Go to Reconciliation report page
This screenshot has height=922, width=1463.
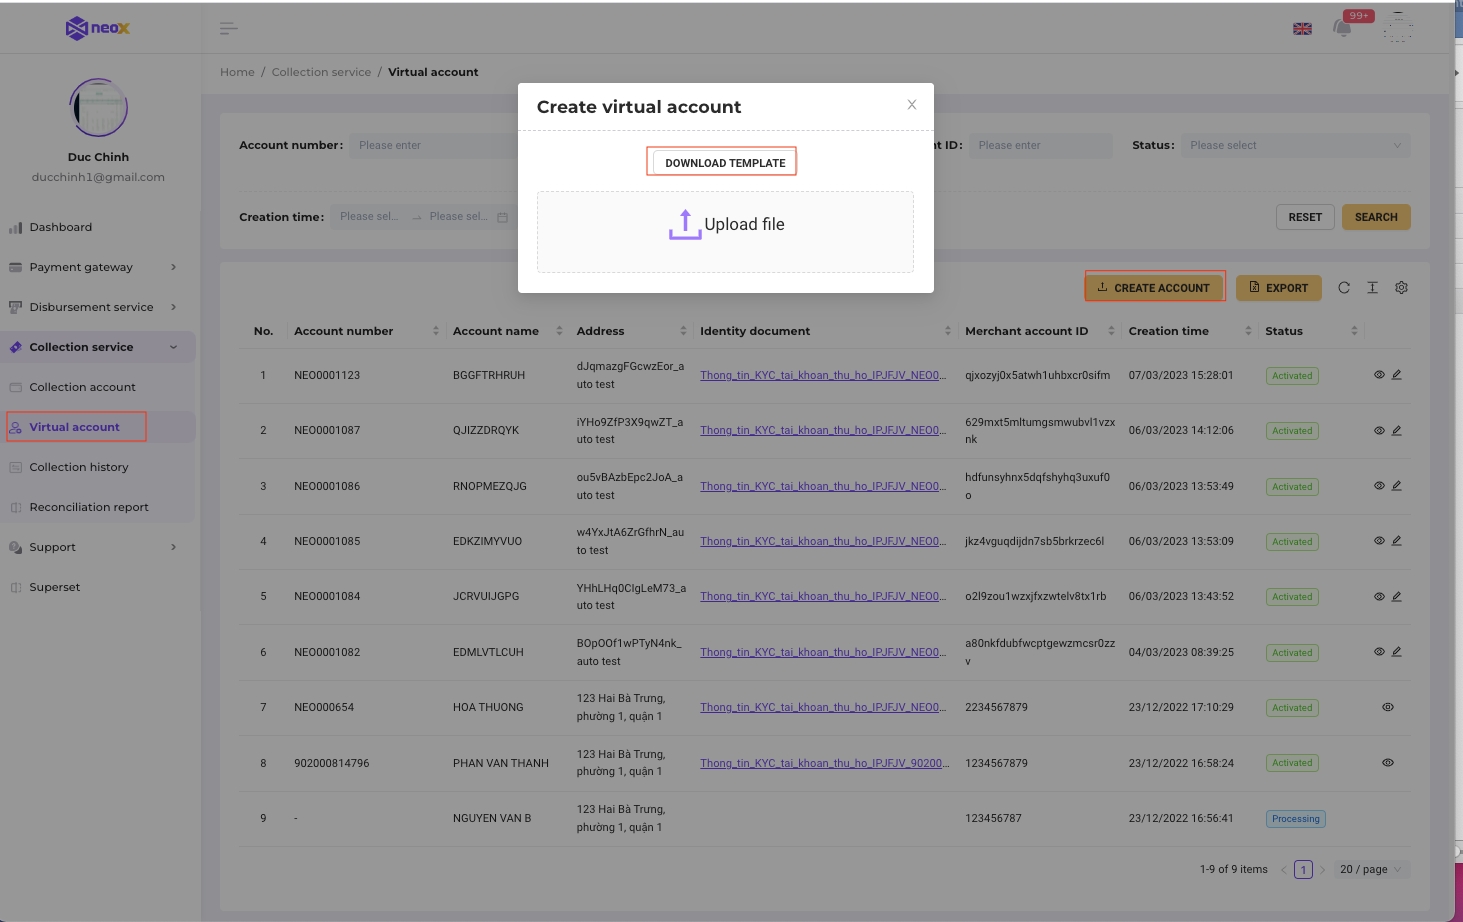point(89,507)
